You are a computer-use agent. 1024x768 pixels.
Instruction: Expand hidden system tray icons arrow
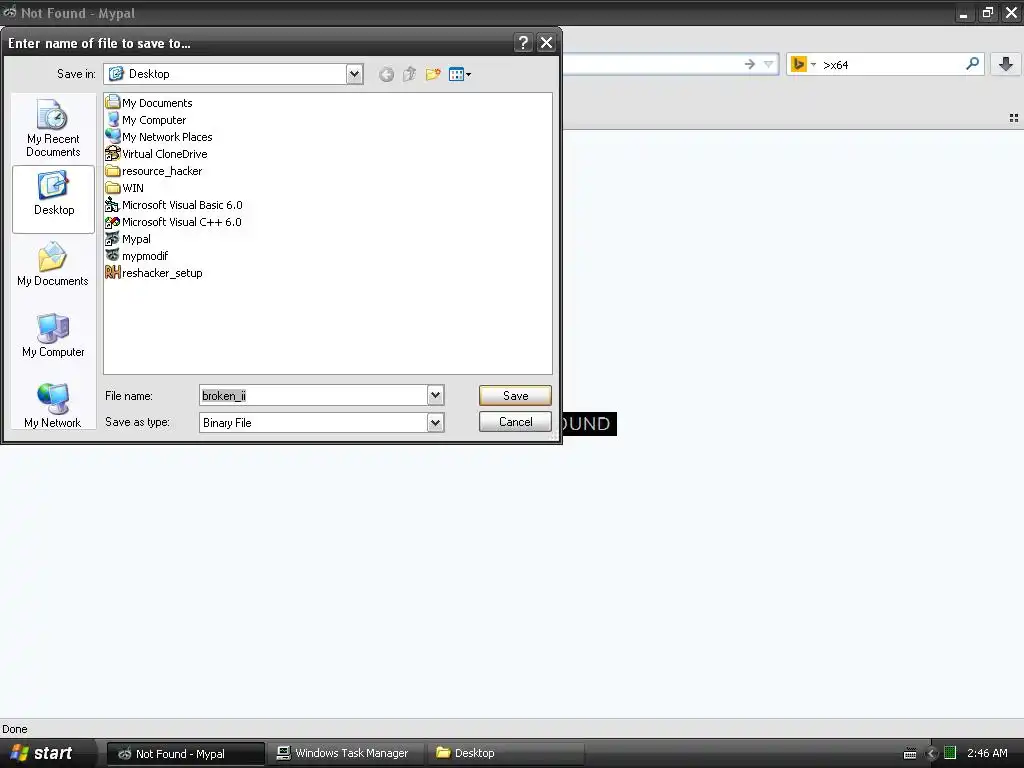click(x=932, y=754)
